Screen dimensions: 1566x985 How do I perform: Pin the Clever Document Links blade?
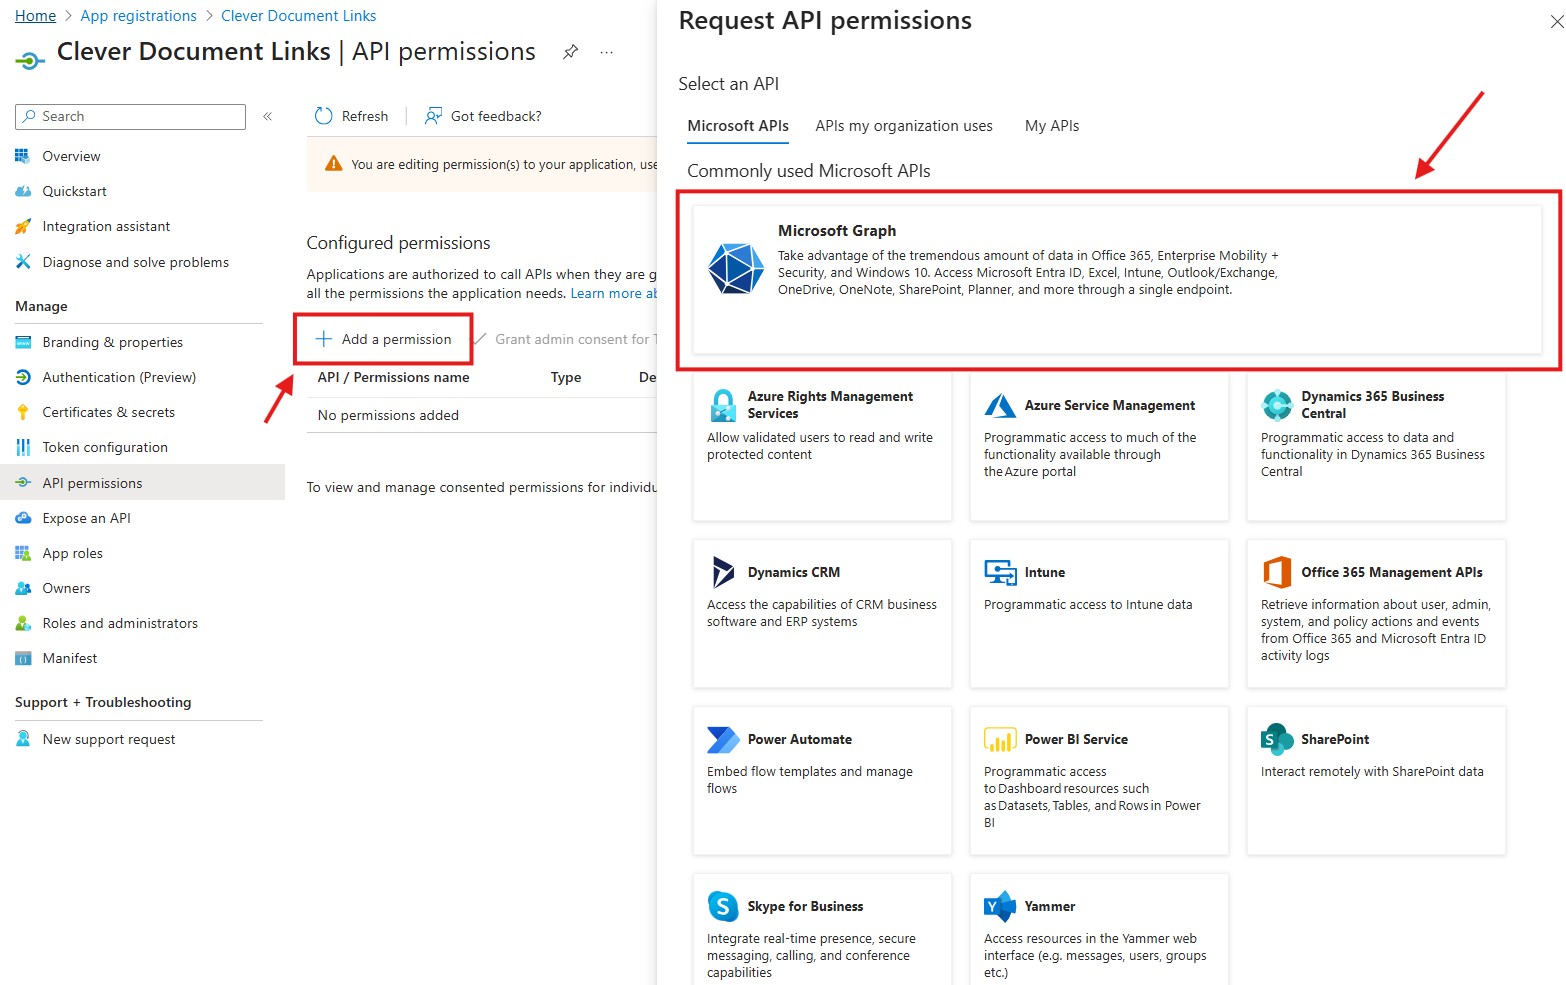pos(570,52)
